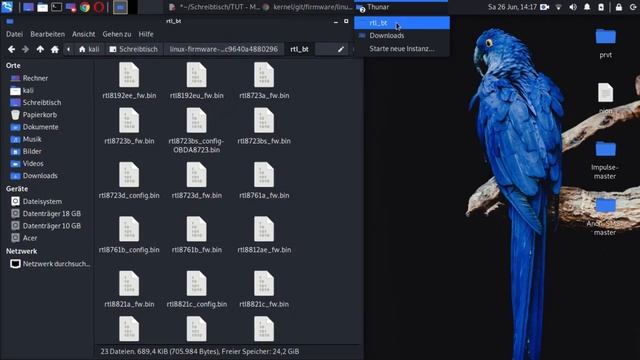Open the battery power manager icon
Image resolution: width=640 pixels, height=360 pixels.
601,7
